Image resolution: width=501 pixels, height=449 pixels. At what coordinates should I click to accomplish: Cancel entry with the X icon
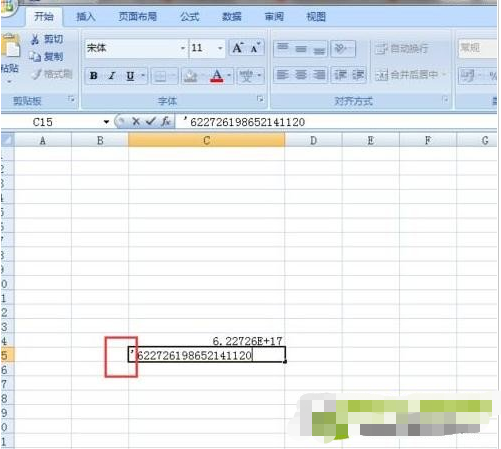pos(136,122)
